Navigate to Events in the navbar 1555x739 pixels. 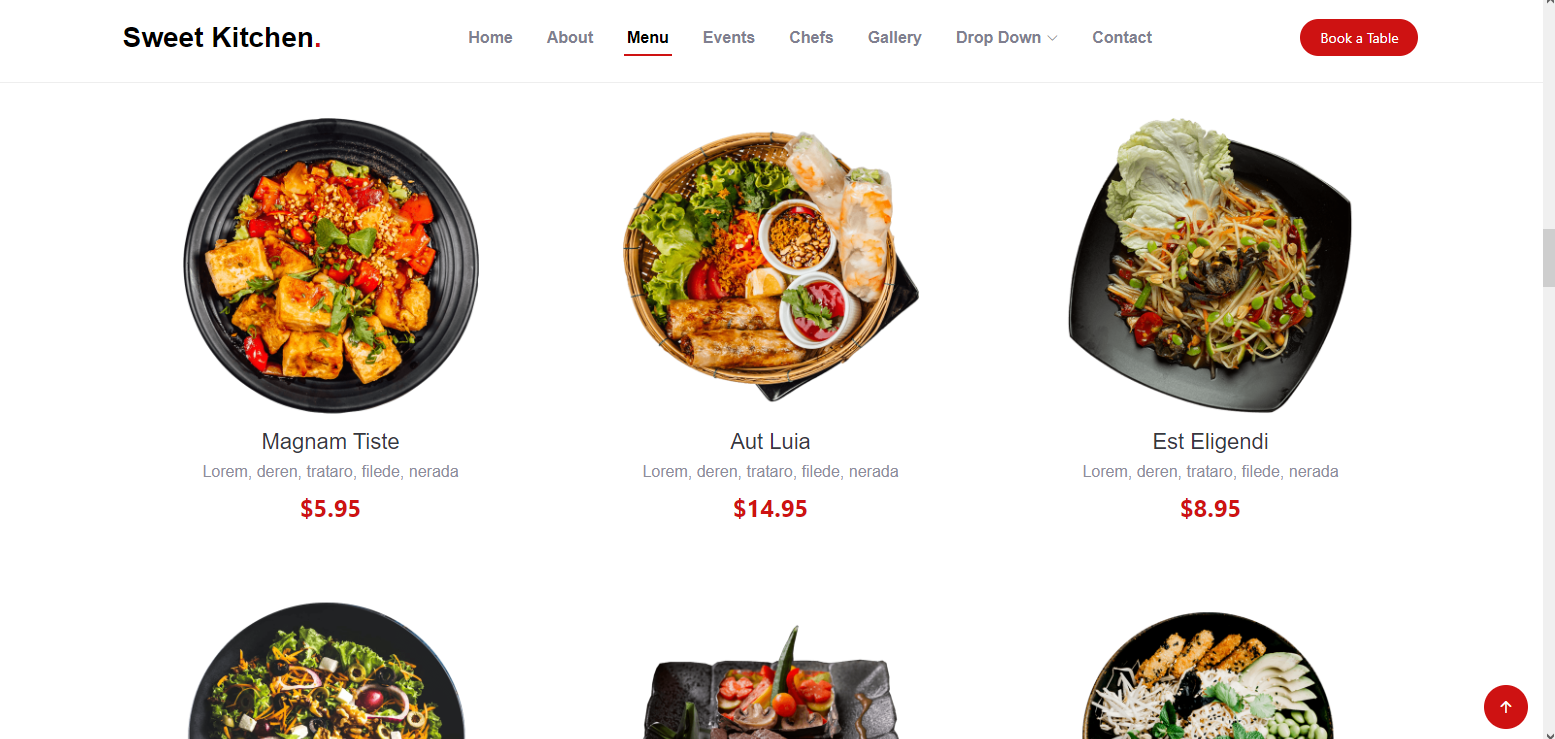pos(729,37)
